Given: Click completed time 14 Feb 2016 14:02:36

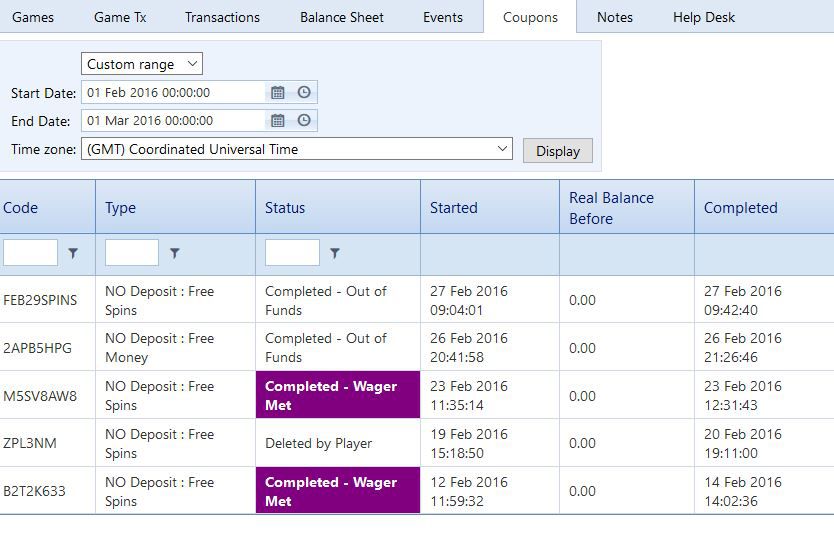Looking at the screenshot, I should [743, 491].
